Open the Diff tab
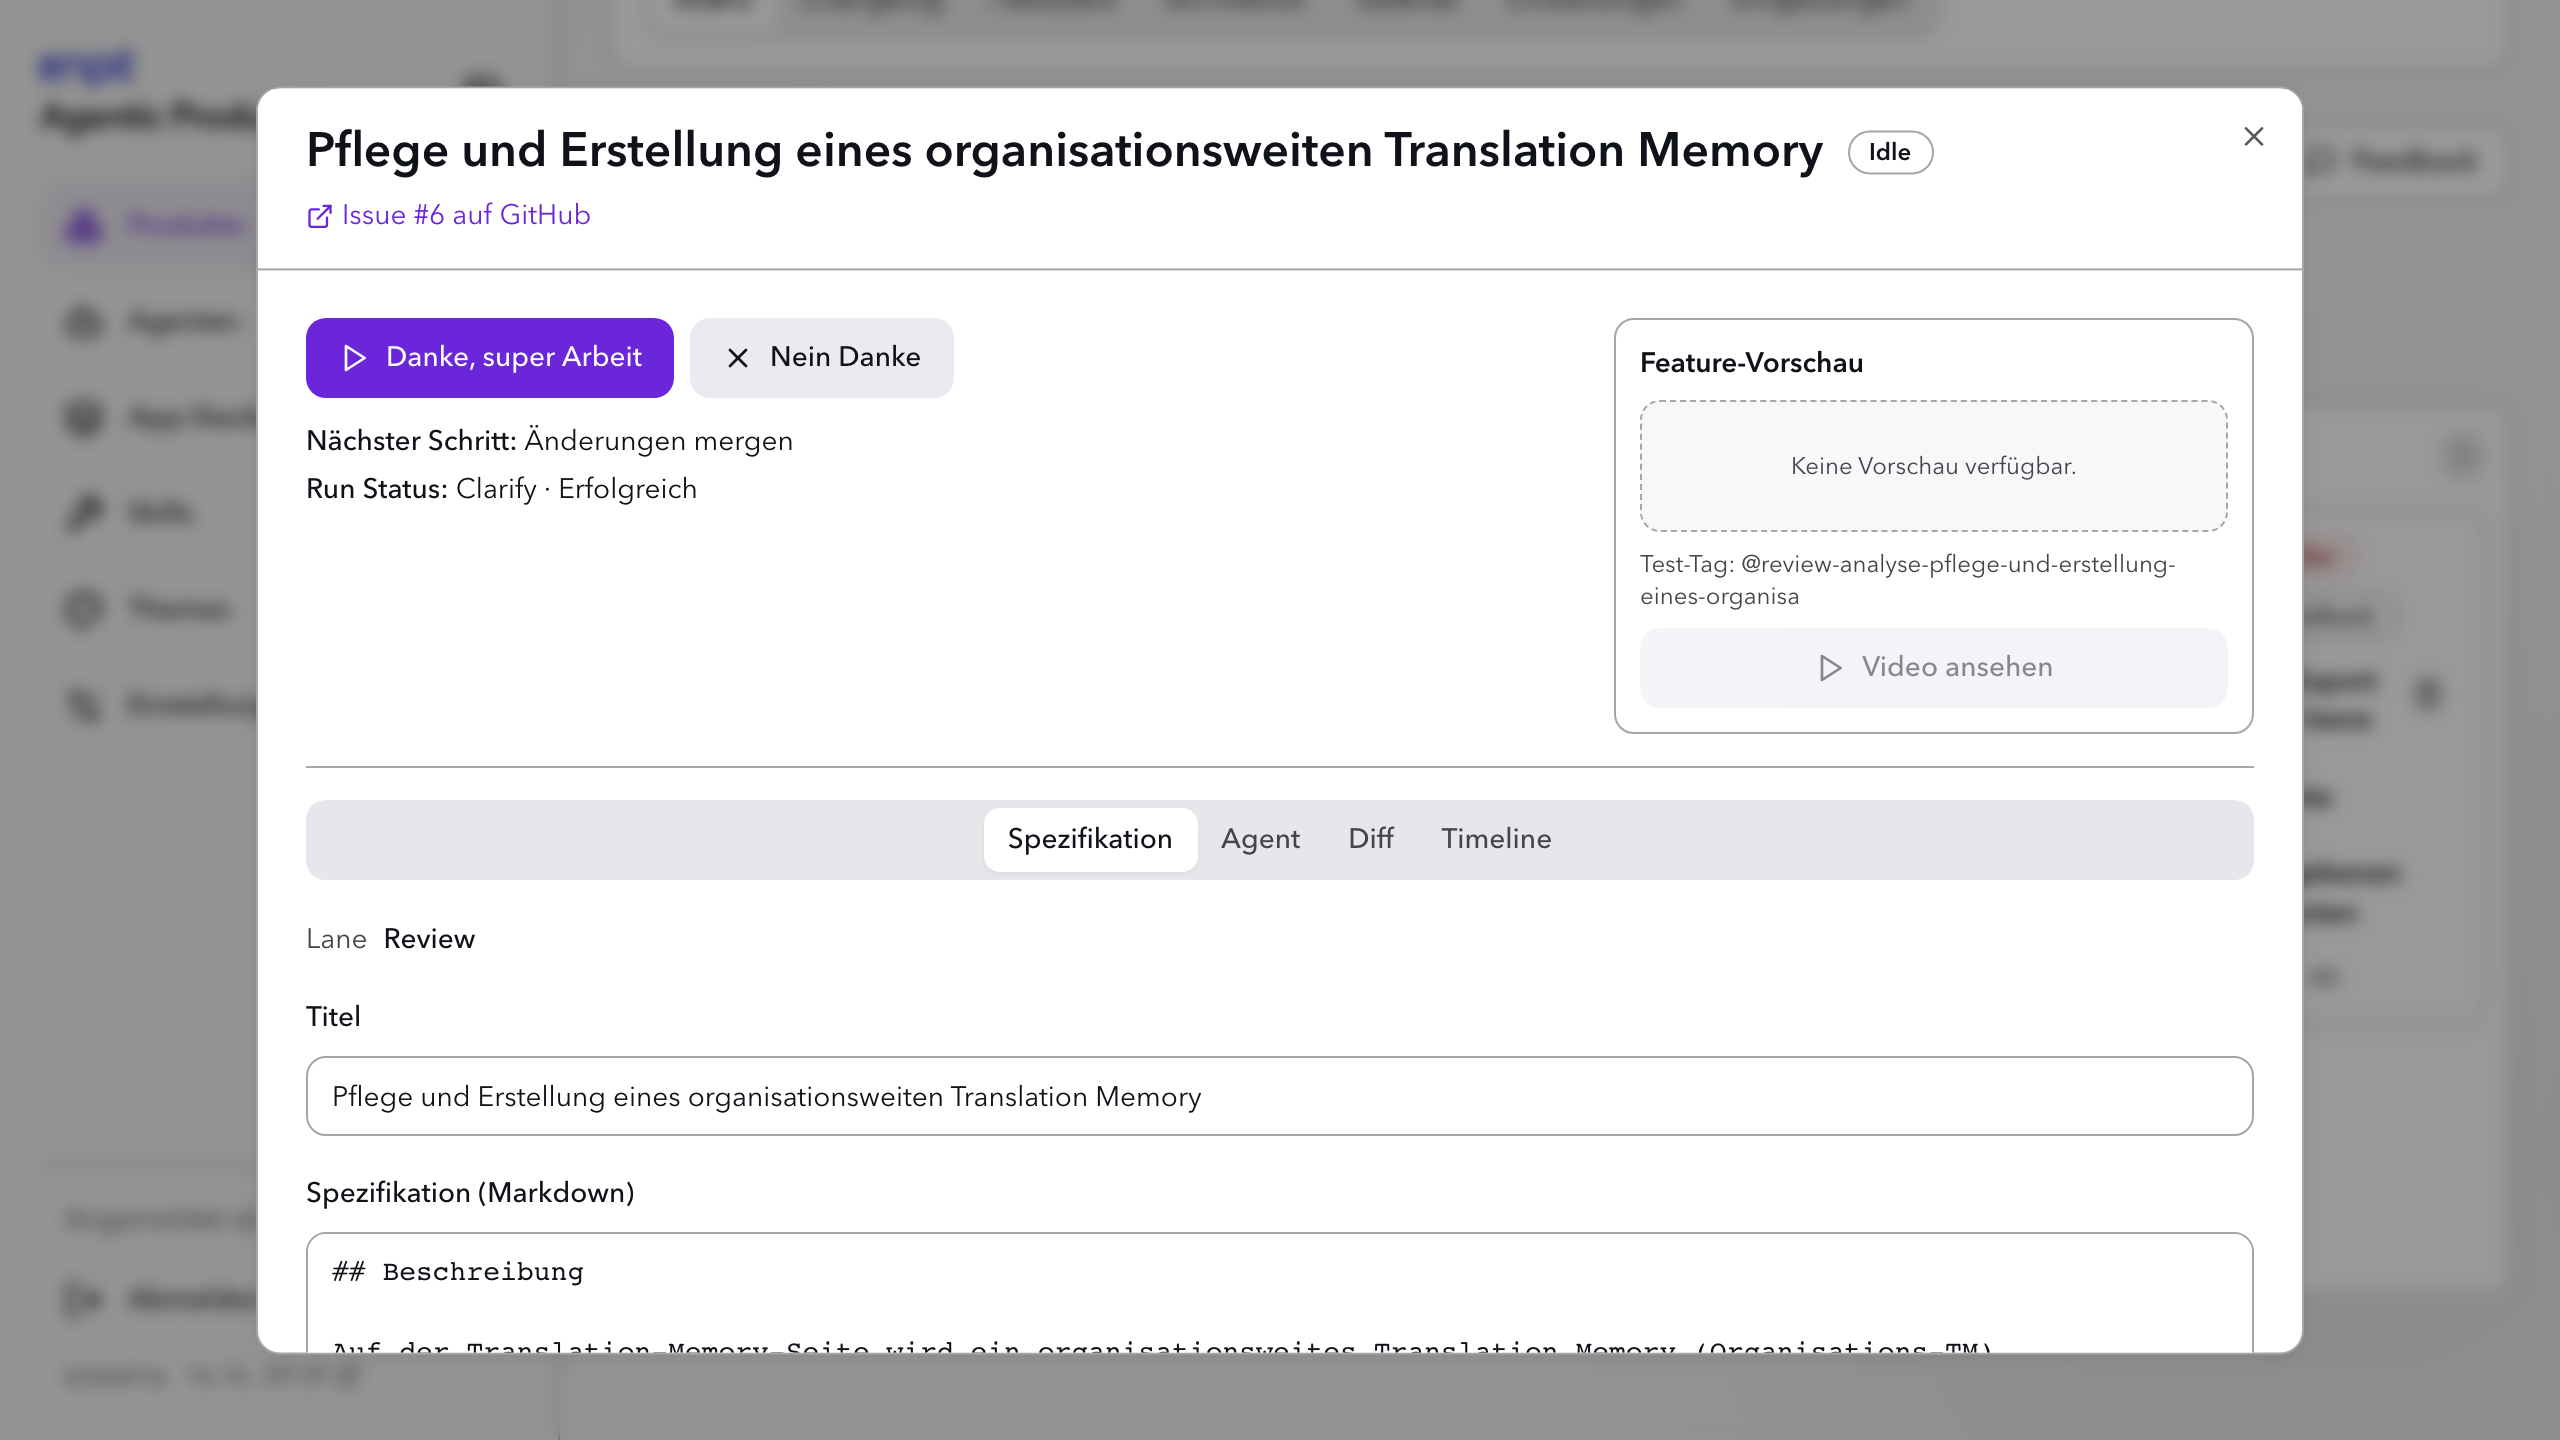The height and width of the screenshot is (1440, 2560). [1370, 839]
